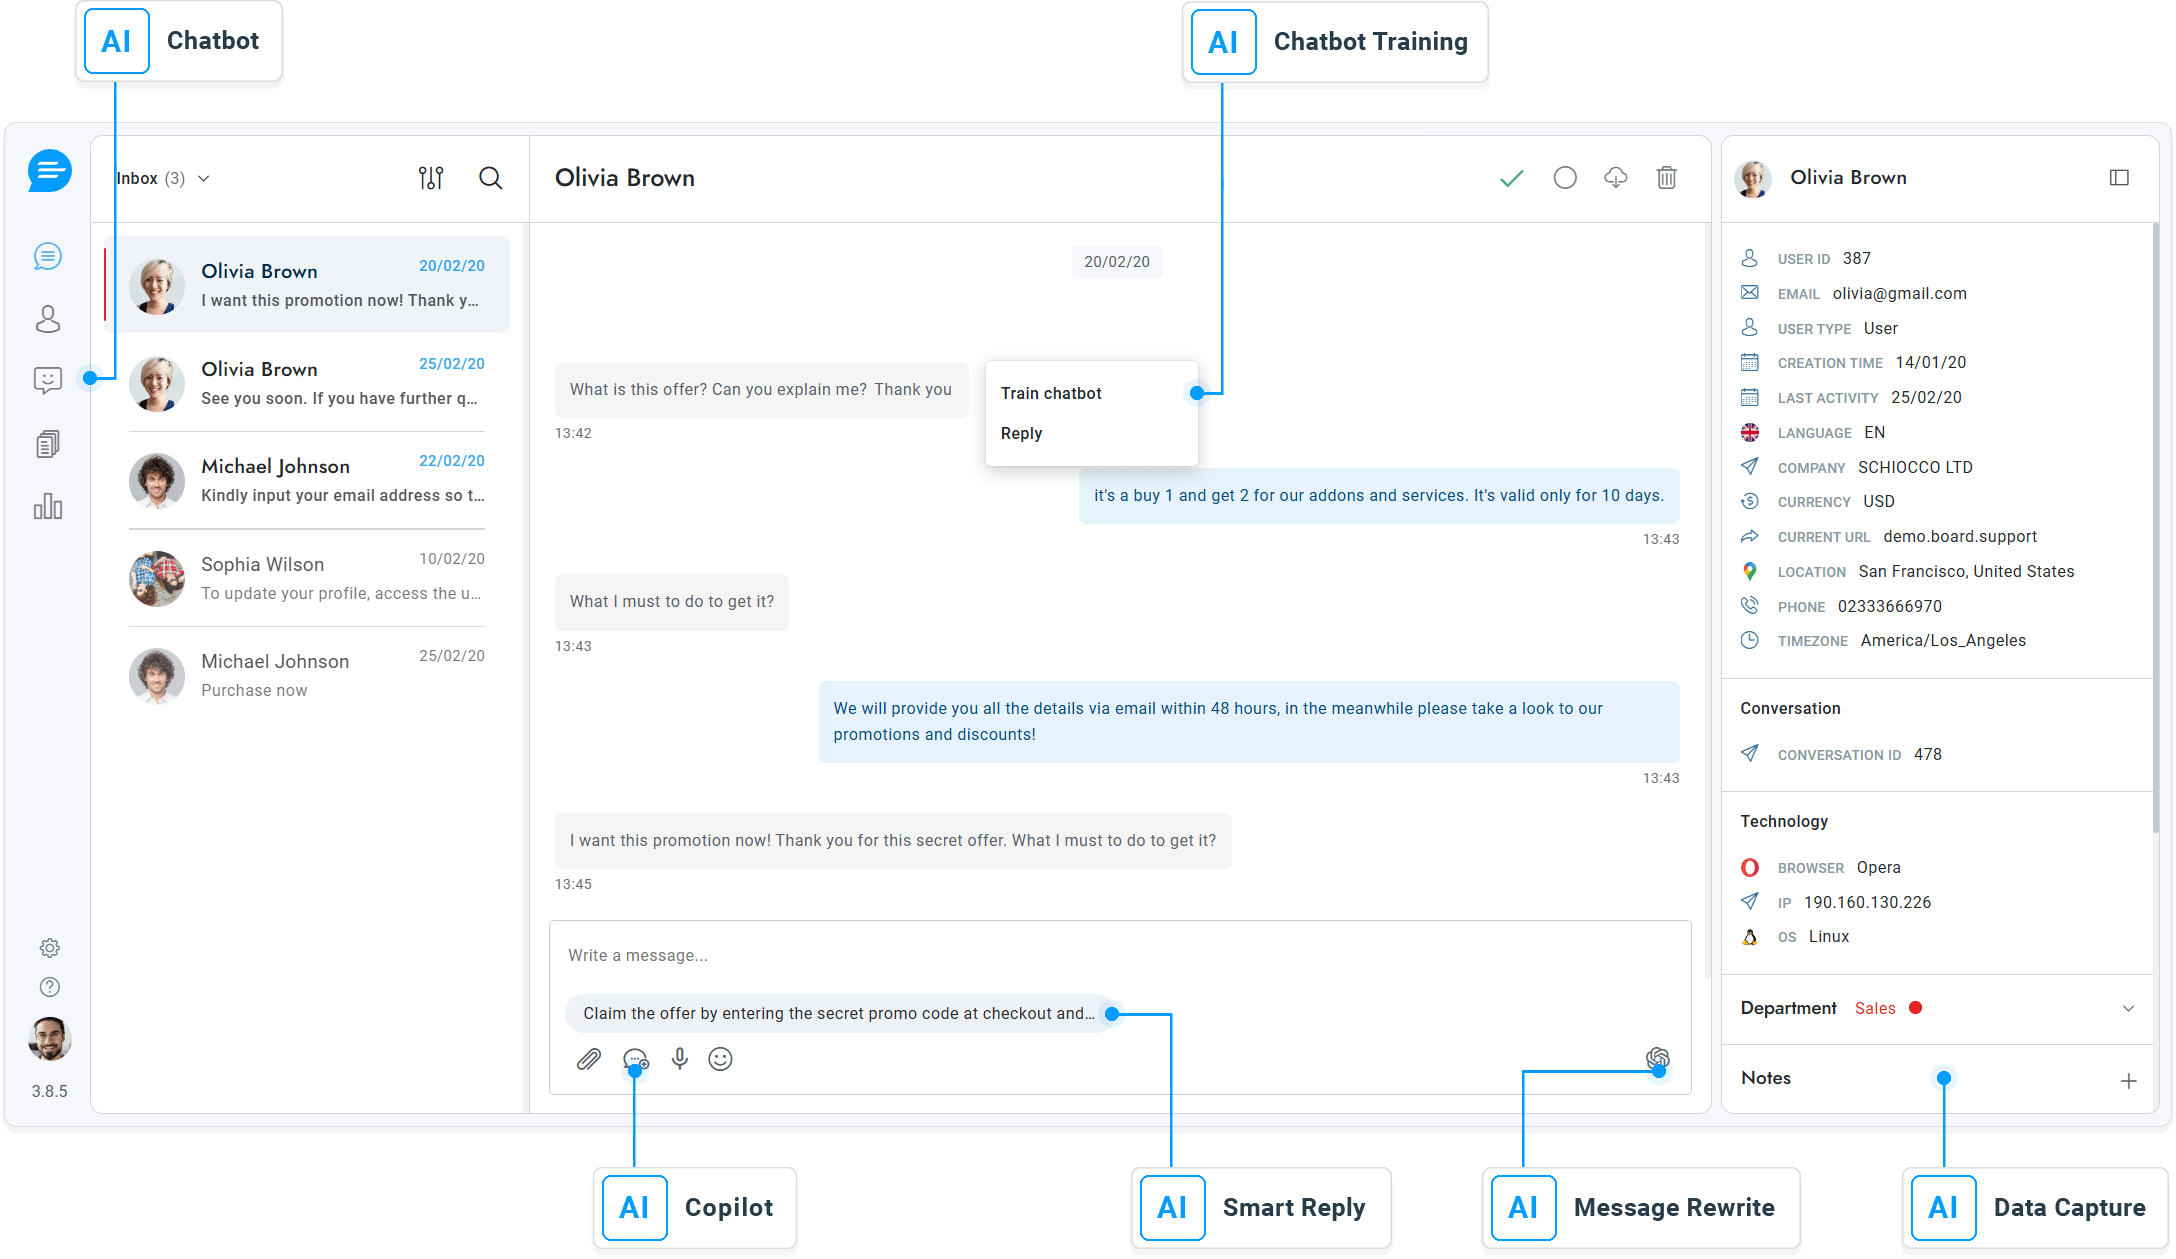2176x1259 pixels.
Task: Open the conversations panel in the sidebar
Action: point(48,256)
